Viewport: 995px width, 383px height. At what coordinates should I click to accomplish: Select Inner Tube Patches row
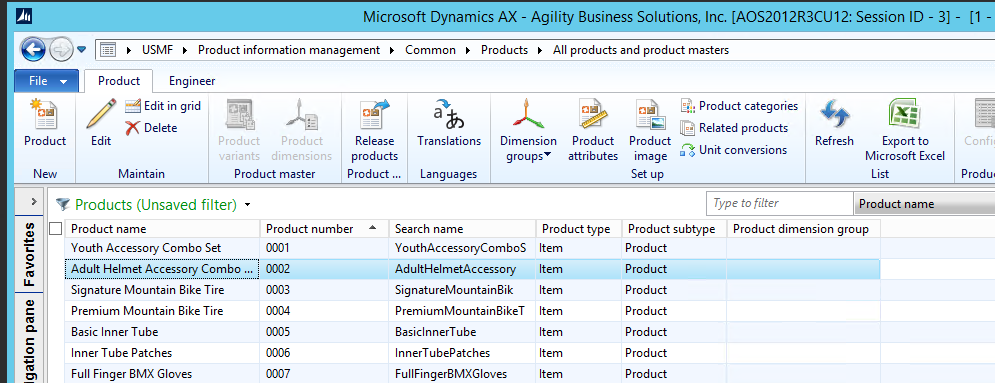[473, 353]
